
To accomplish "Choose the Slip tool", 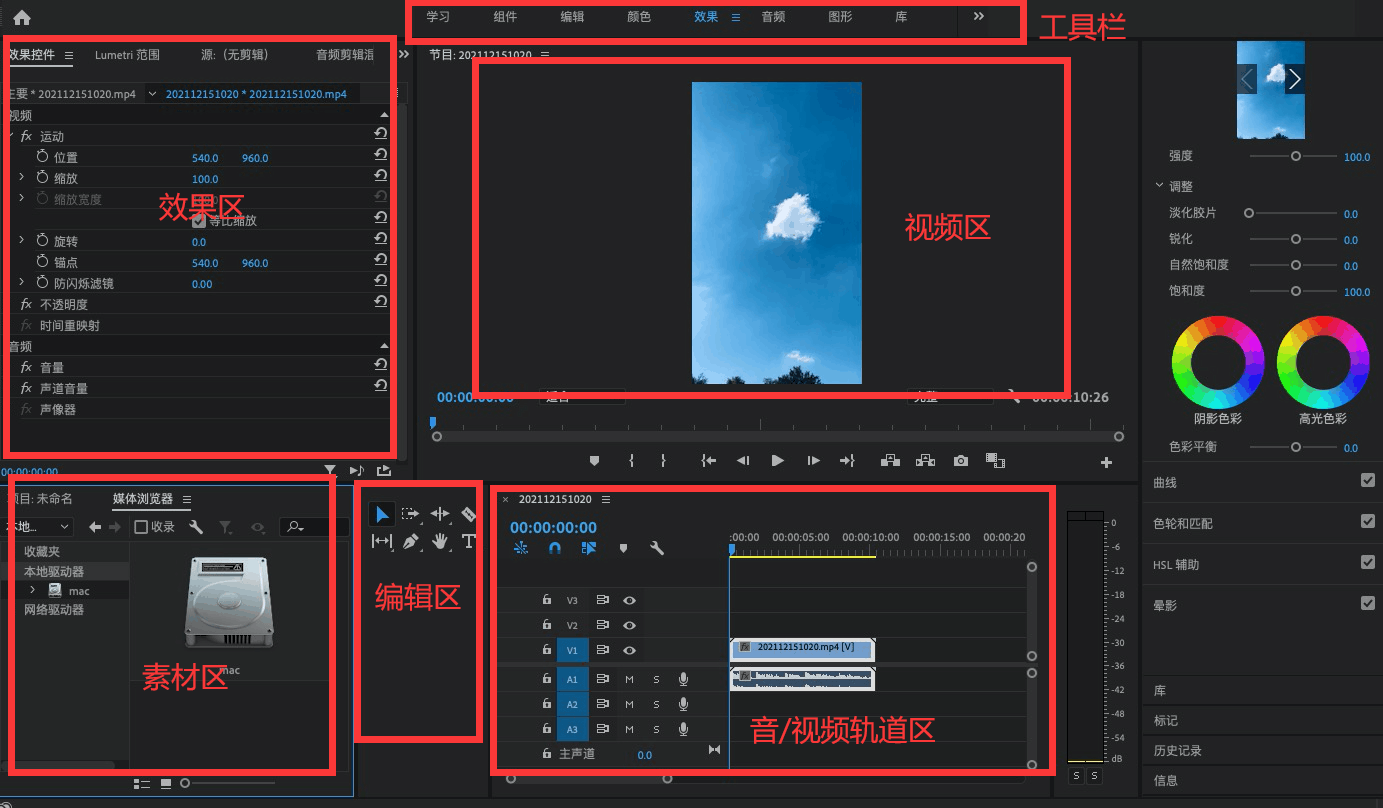I will click(x=382, y=541).
